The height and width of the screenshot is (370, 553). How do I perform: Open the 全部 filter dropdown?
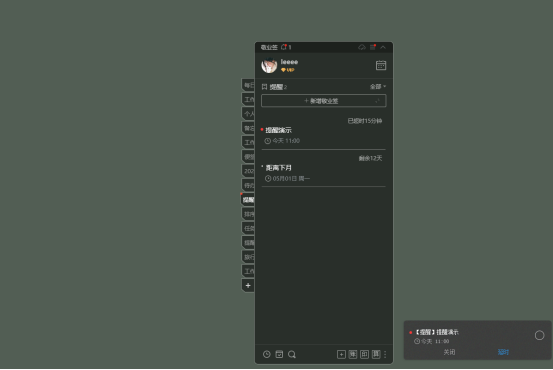(x=378, y=86)
